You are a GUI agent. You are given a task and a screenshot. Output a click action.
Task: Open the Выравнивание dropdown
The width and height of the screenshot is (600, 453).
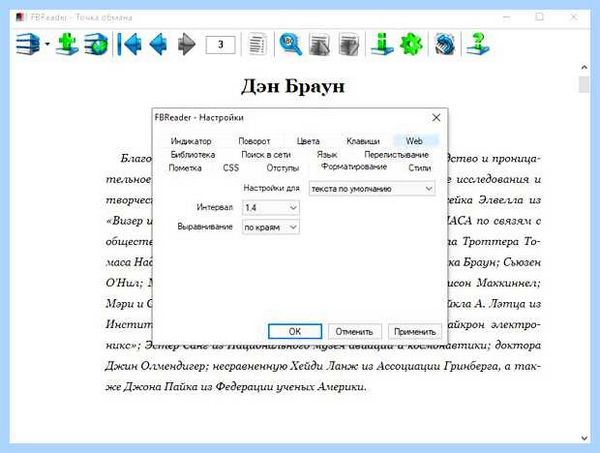point(271,227)
